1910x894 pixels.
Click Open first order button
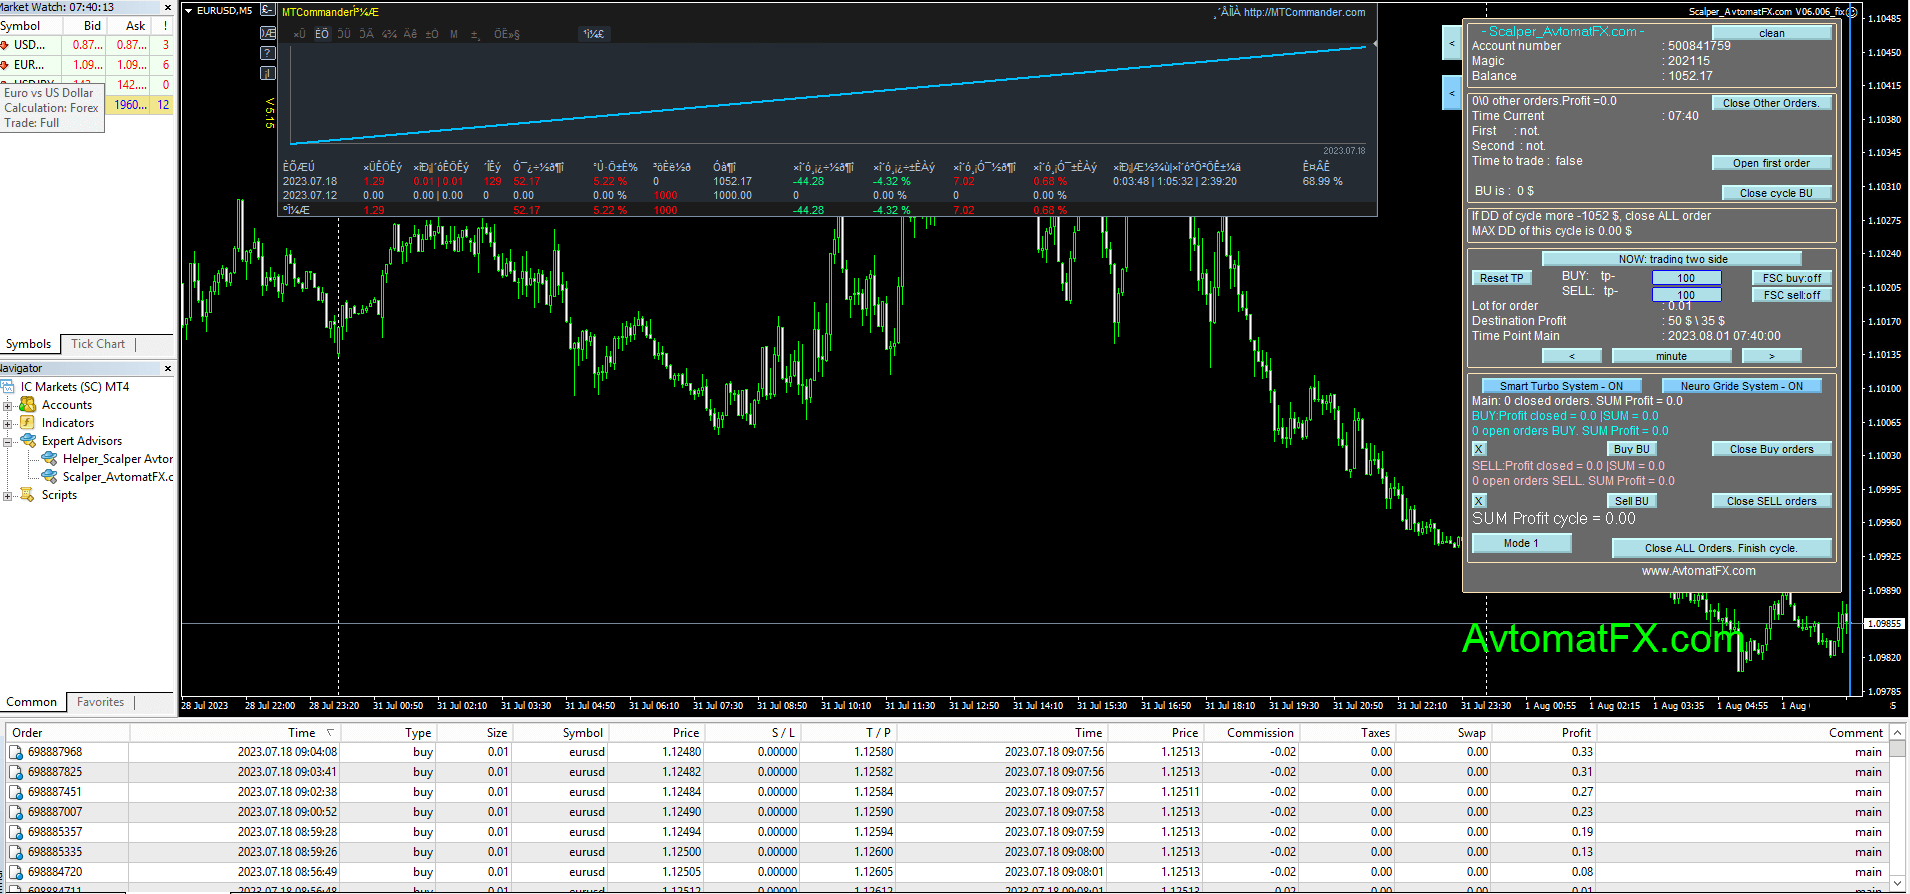pos(1771,163)
